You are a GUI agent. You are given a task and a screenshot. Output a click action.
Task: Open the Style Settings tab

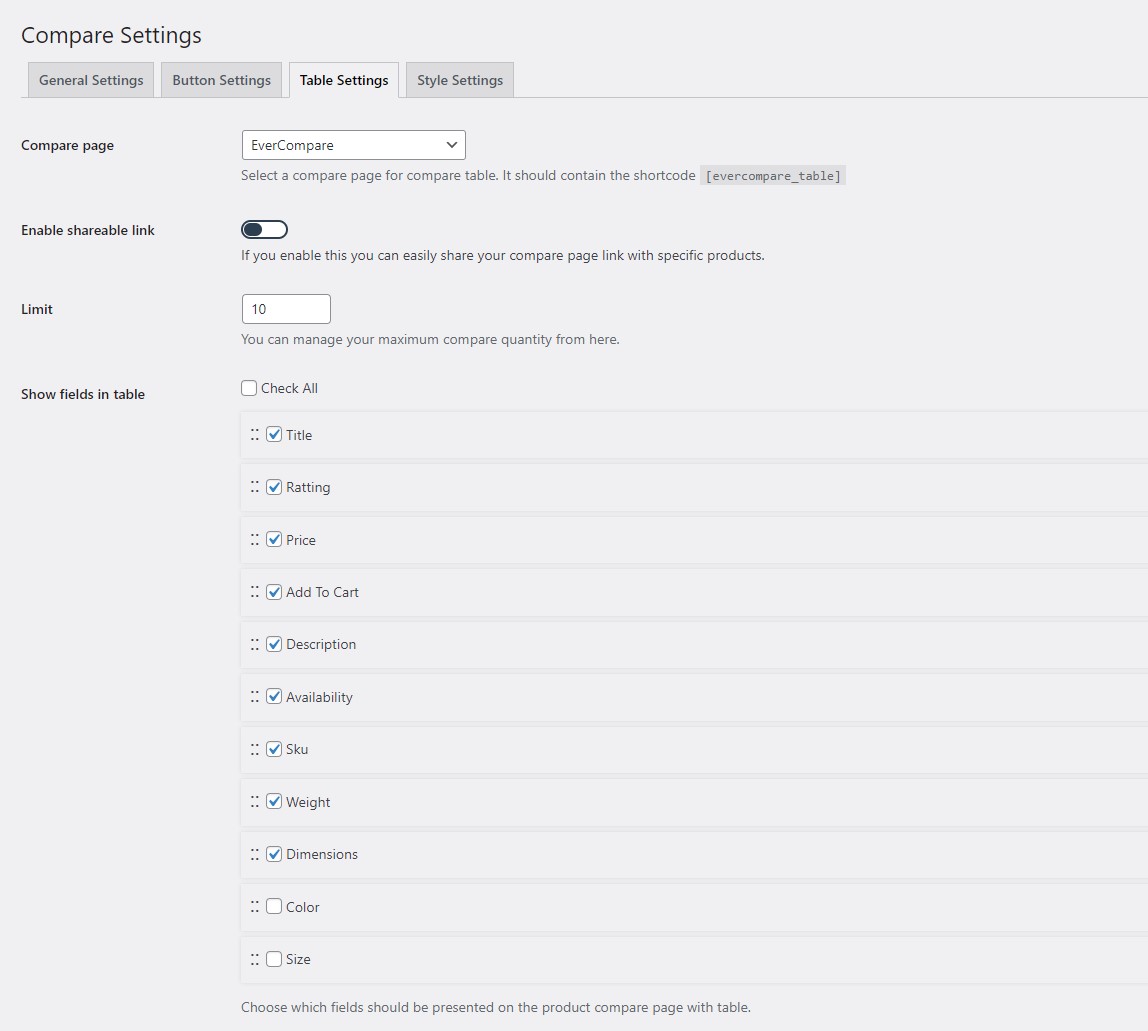[x=460, y=80]
